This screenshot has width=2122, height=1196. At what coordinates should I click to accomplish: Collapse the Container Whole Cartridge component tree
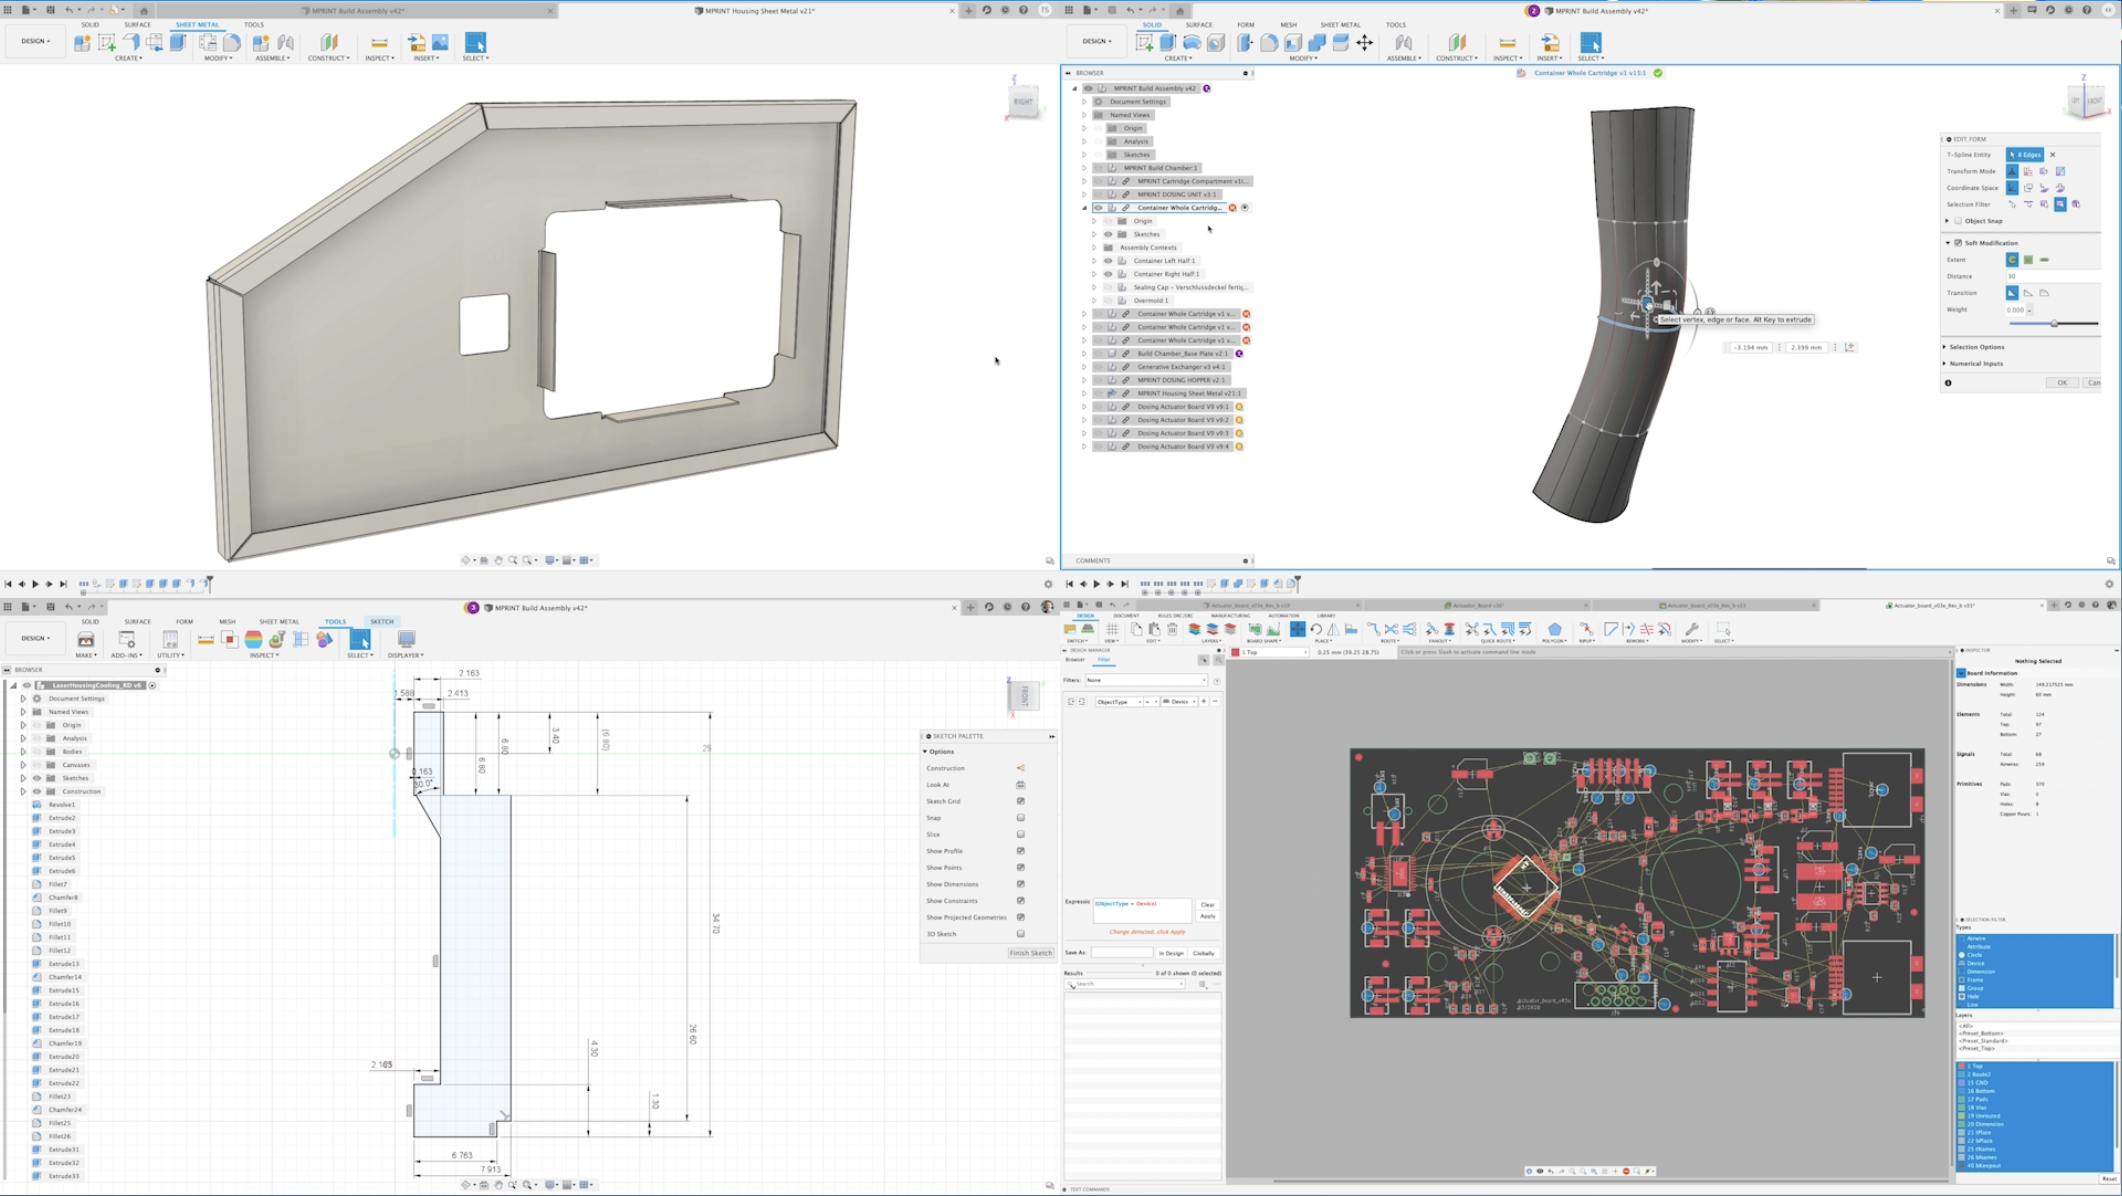(1084, 208)
